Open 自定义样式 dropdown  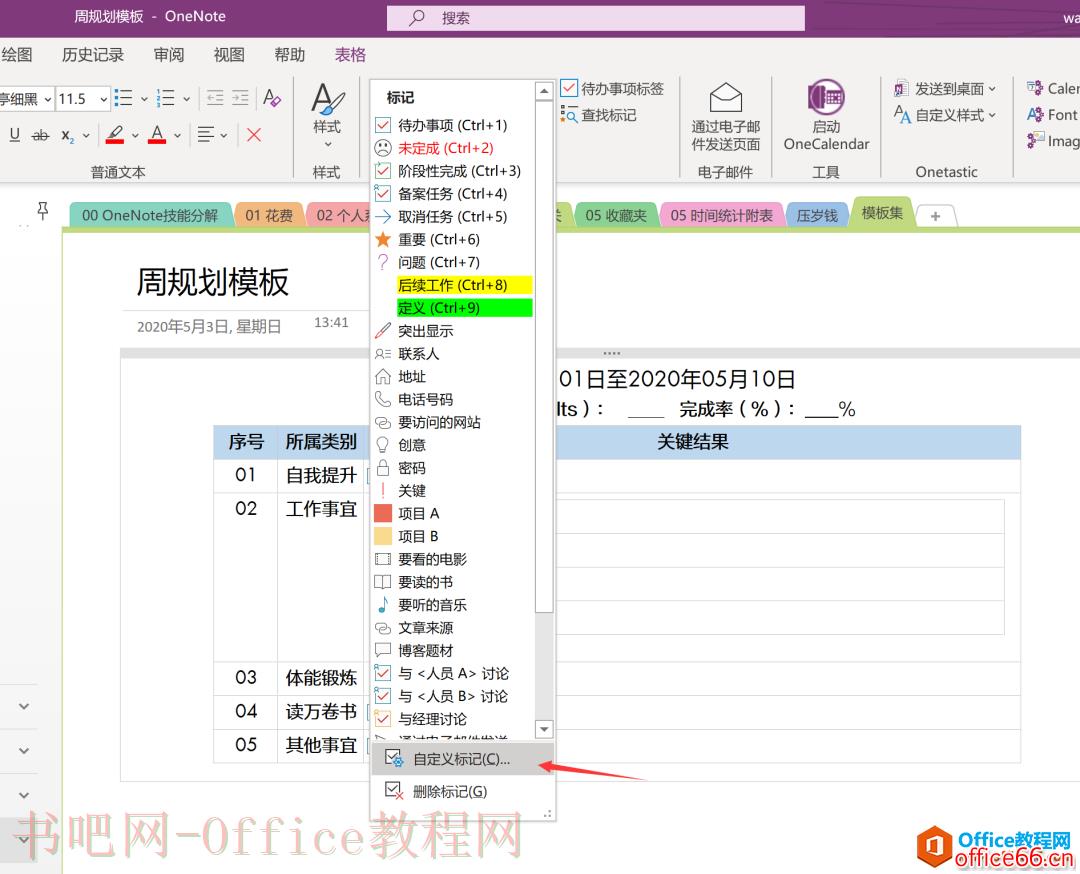[x=945, y=114]
